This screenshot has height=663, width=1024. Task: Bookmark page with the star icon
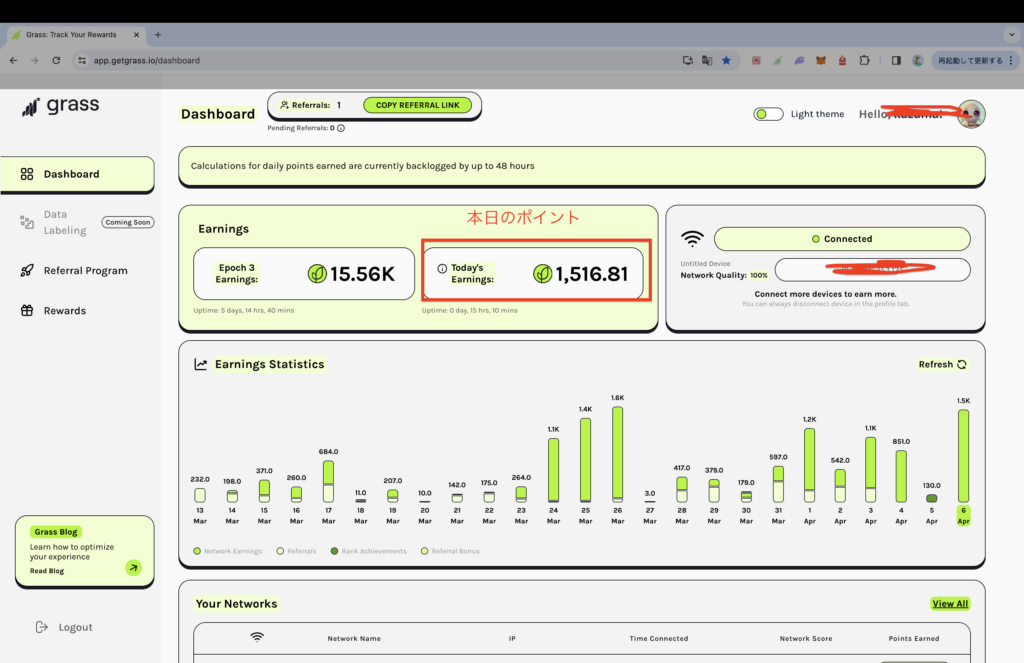coord(726,60)
